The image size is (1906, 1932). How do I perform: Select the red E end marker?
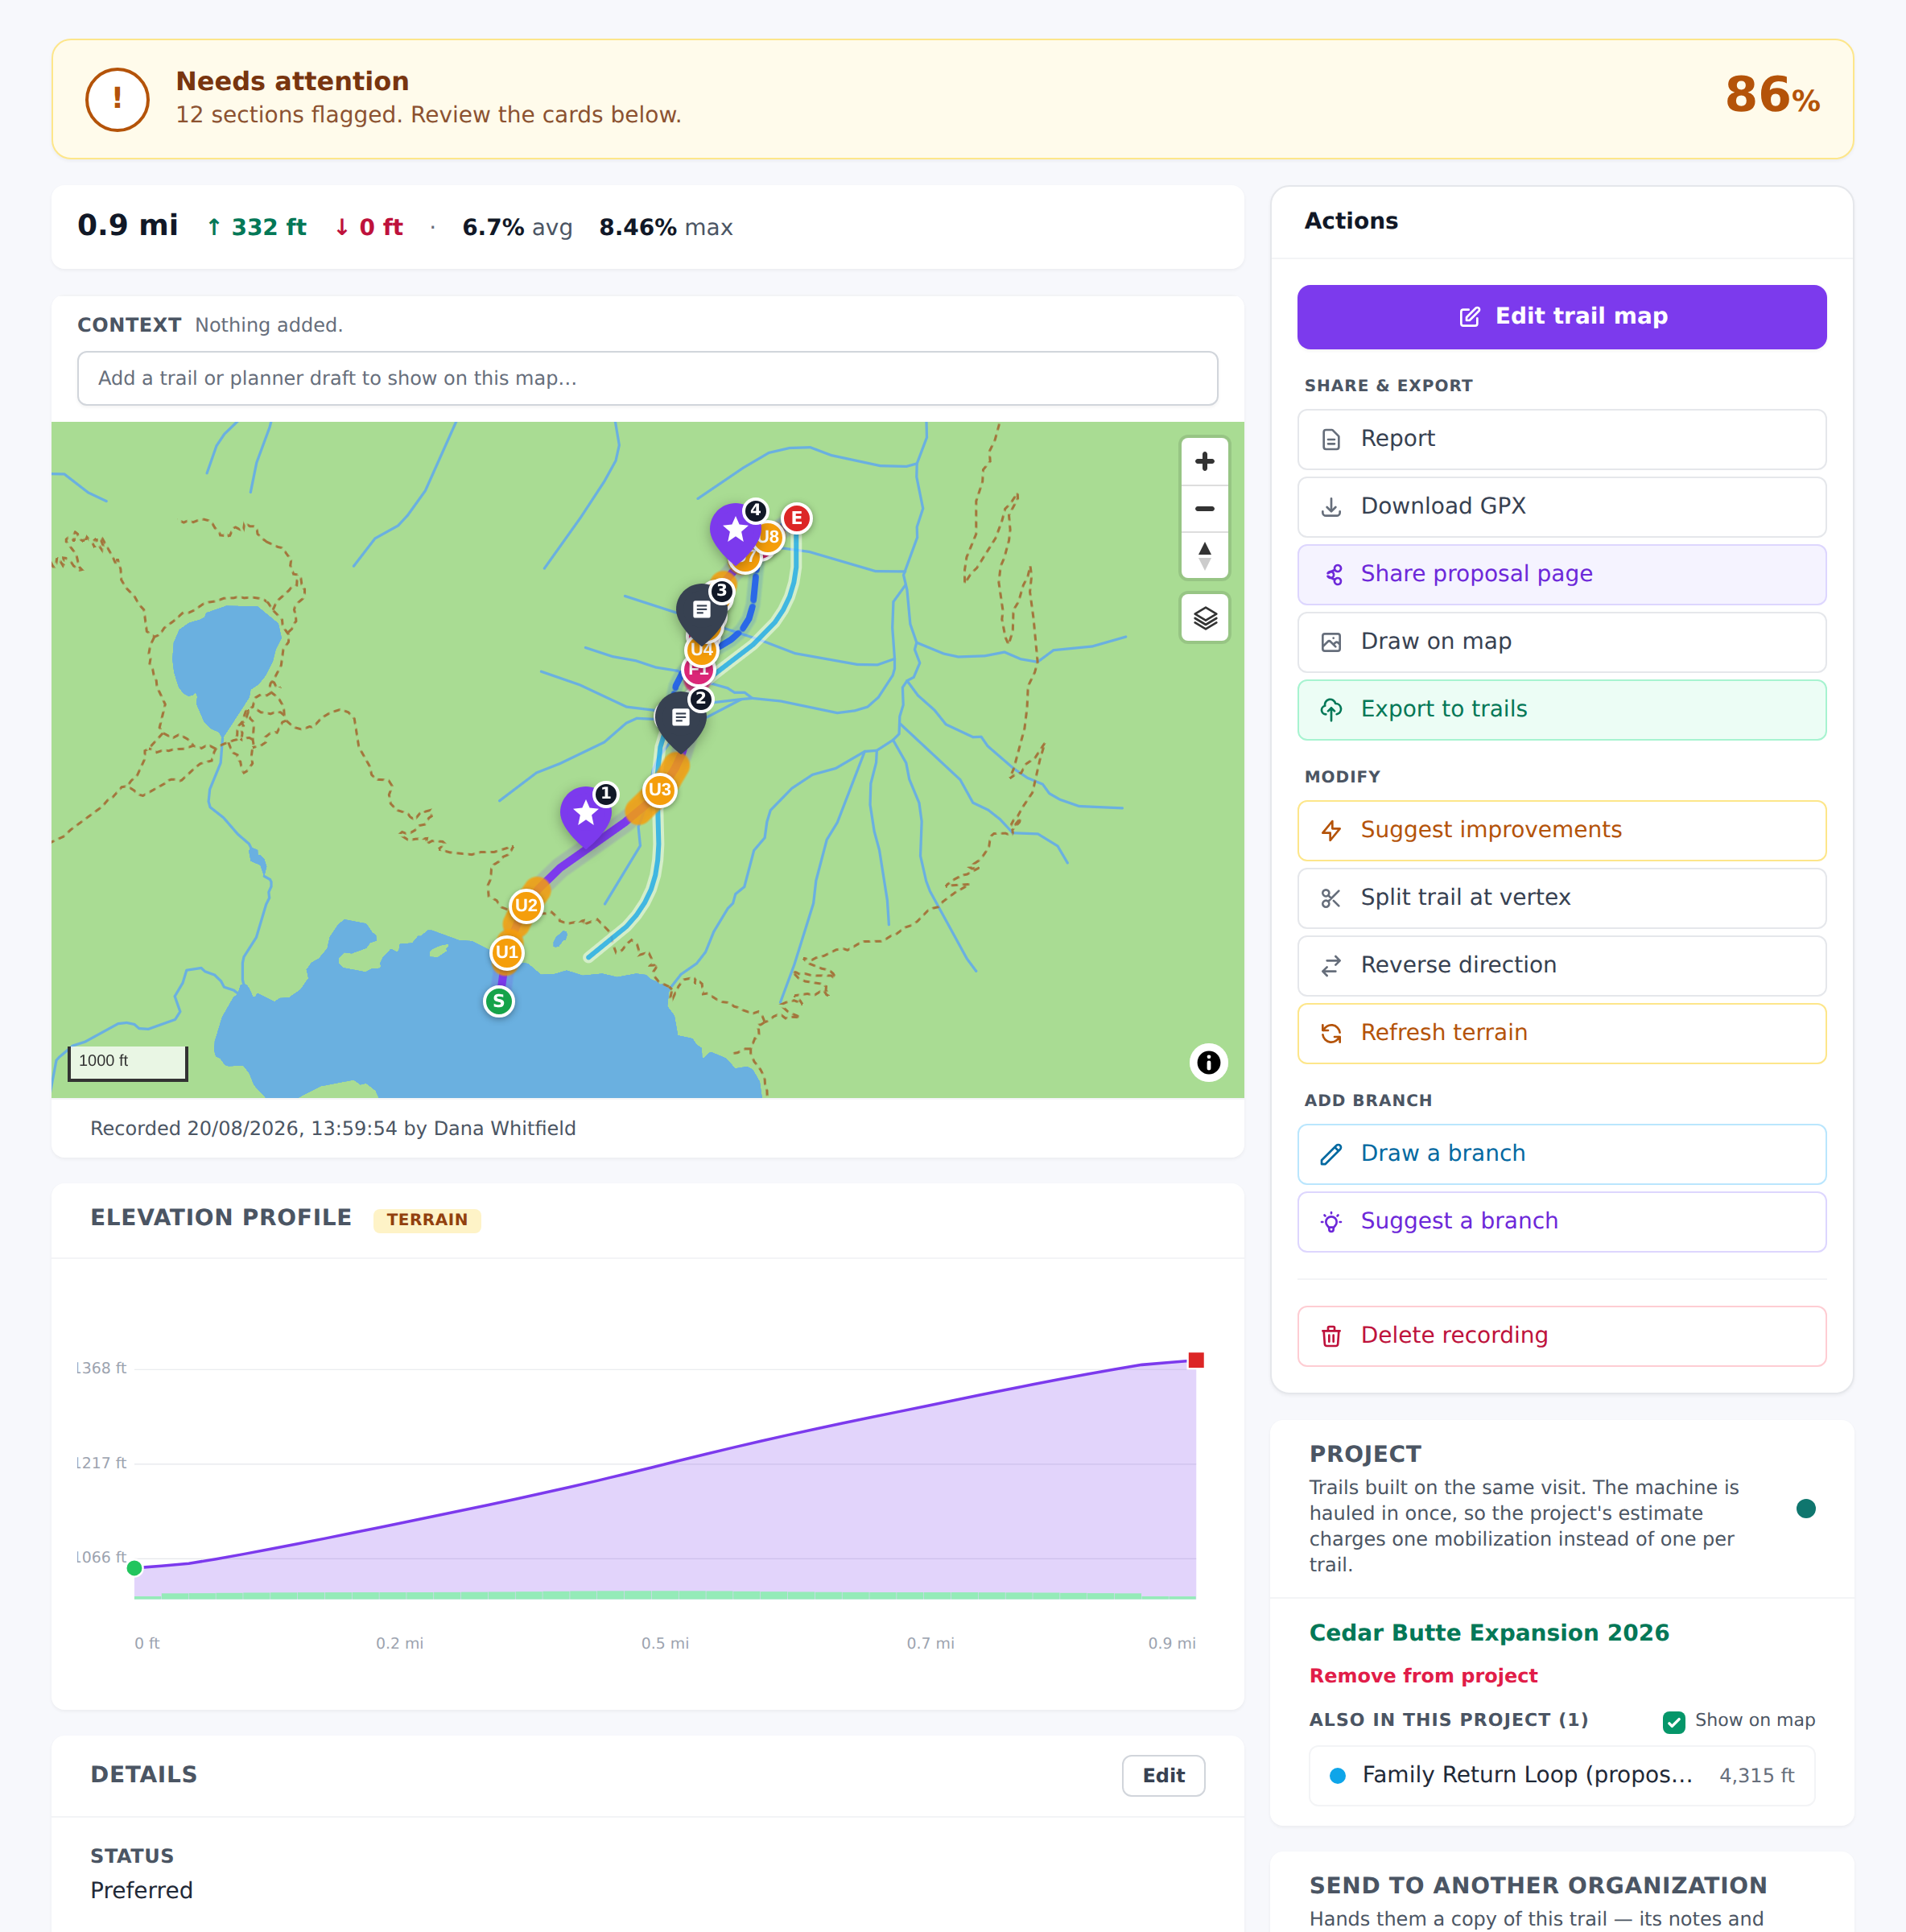(796, 518)
